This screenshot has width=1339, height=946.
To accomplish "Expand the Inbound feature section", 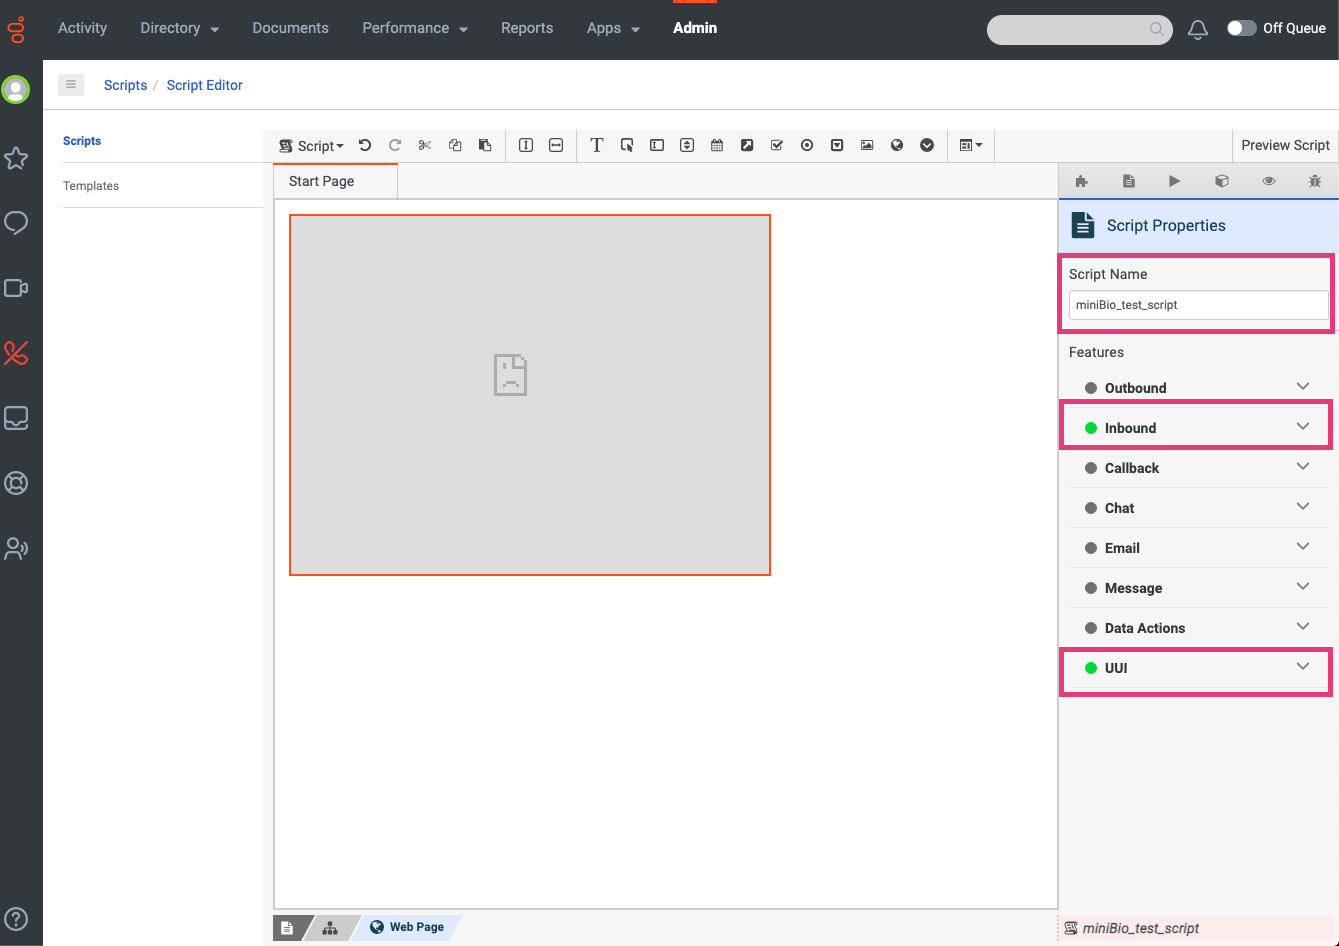I will 1302,427.
